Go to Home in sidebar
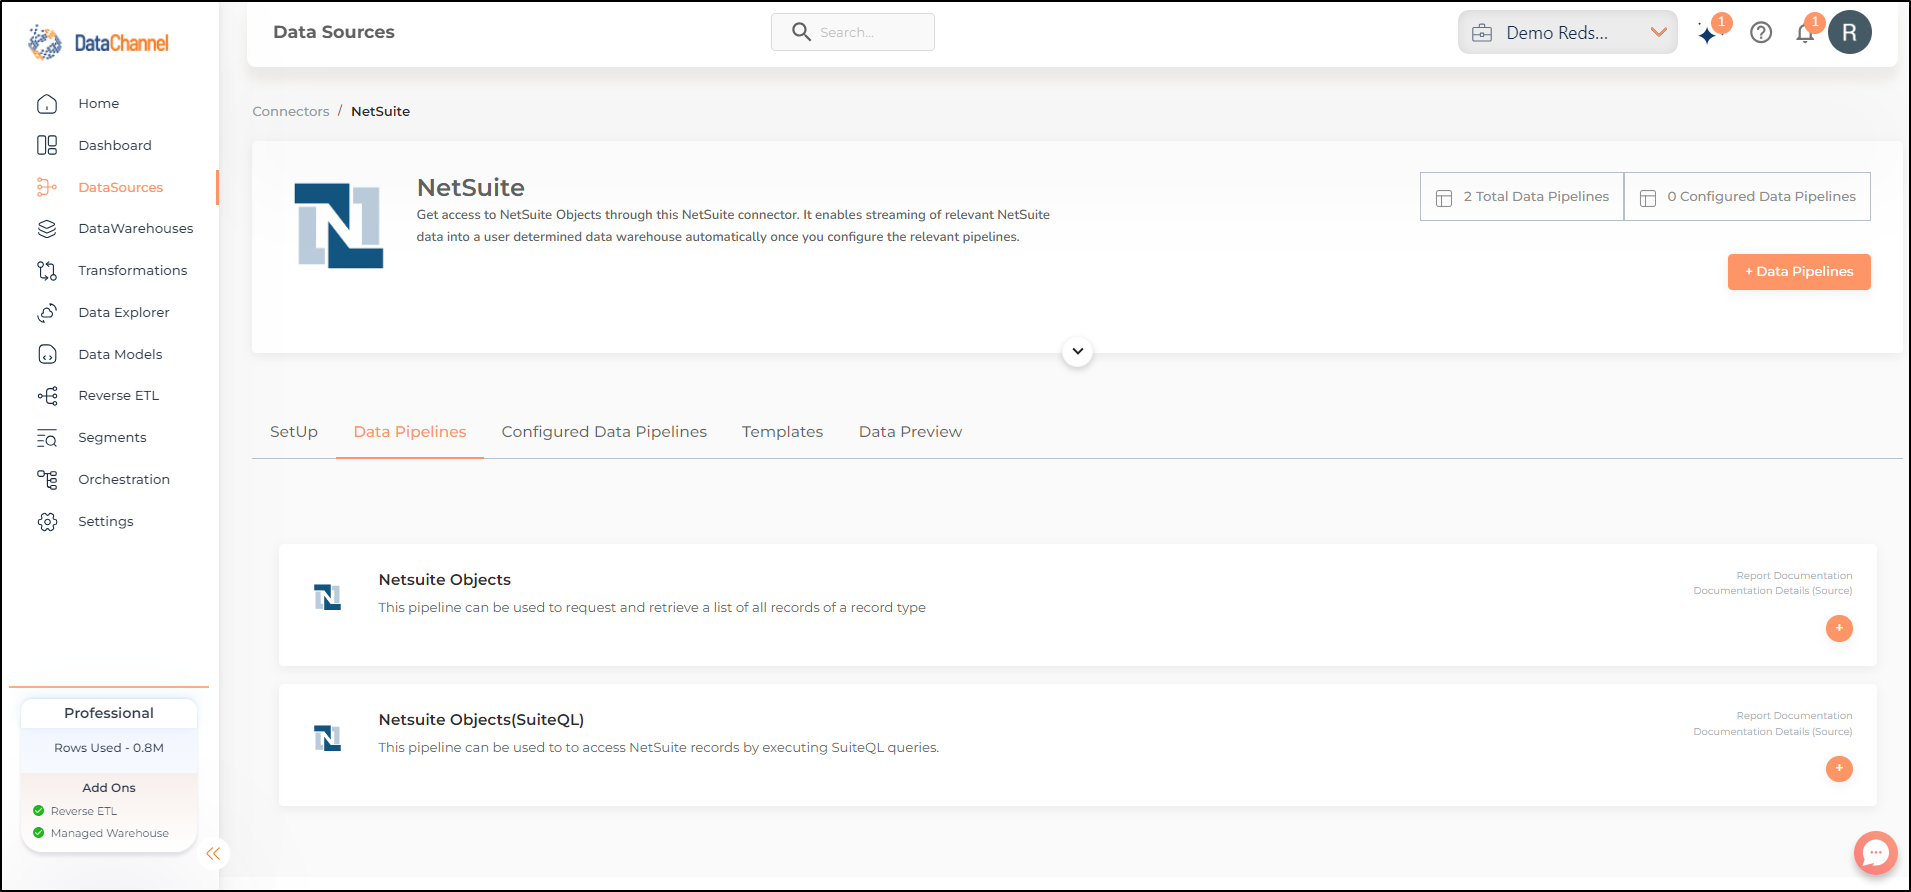The width and height of the screenshot is (1911, 892). tap(99, 104)
